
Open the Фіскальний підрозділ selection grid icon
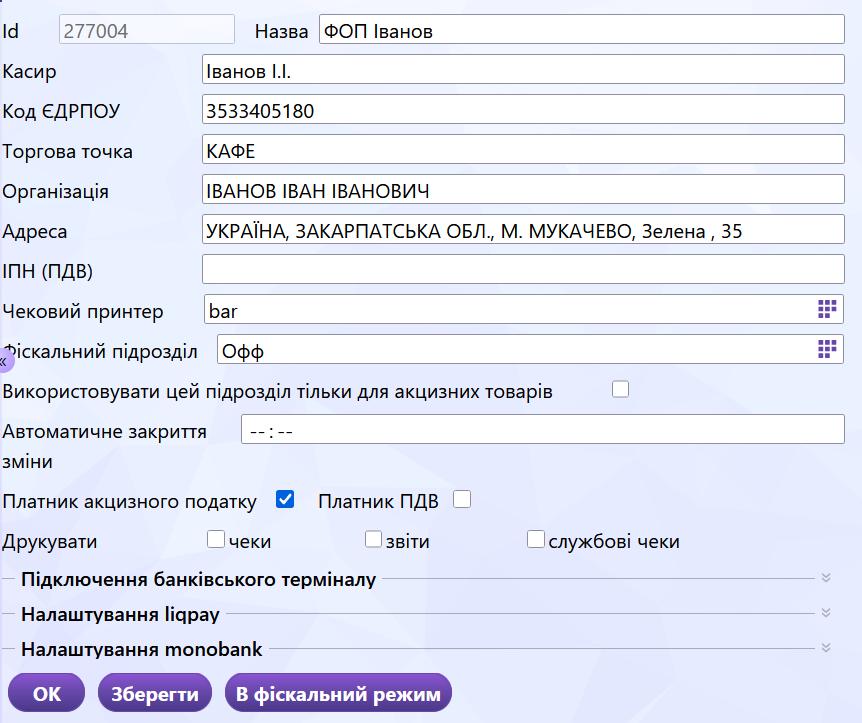(x=827, y=349)
